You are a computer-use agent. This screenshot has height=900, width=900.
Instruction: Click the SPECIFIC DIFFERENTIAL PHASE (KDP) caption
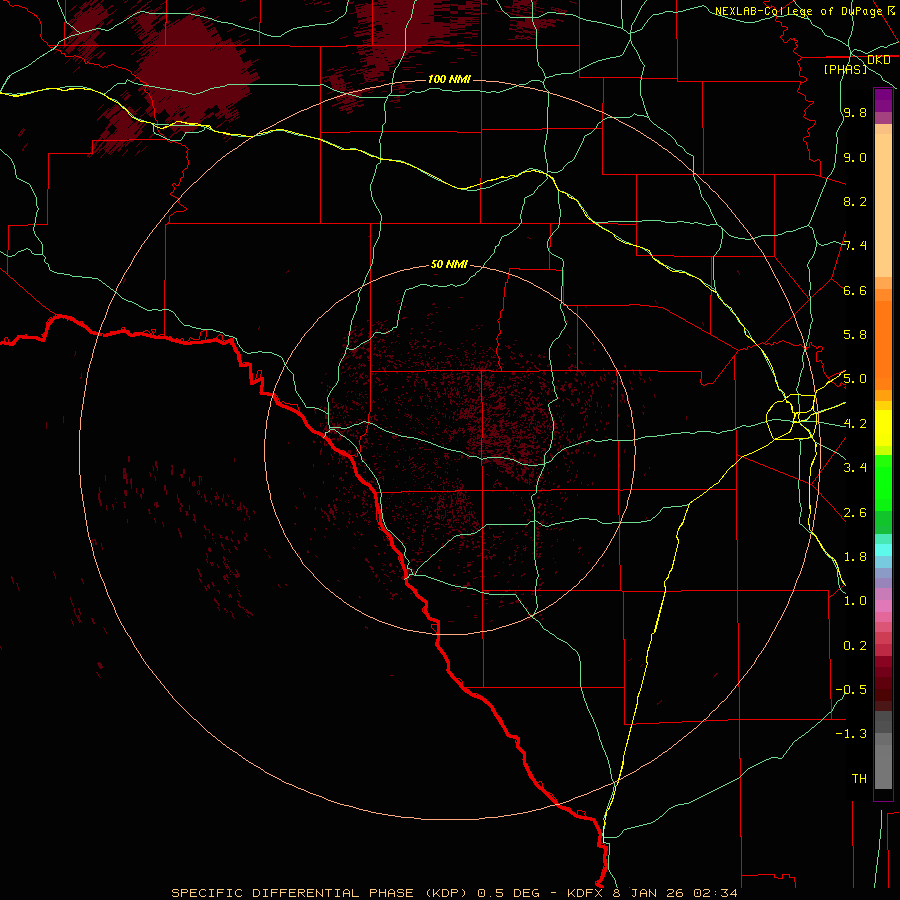[x=320, y=893]
